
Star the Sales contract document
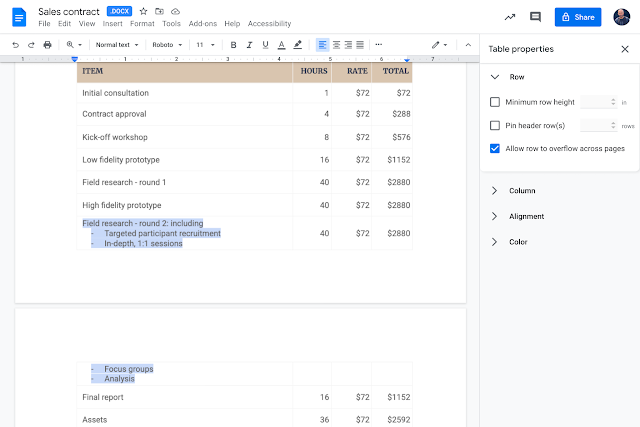coord(143,11)
